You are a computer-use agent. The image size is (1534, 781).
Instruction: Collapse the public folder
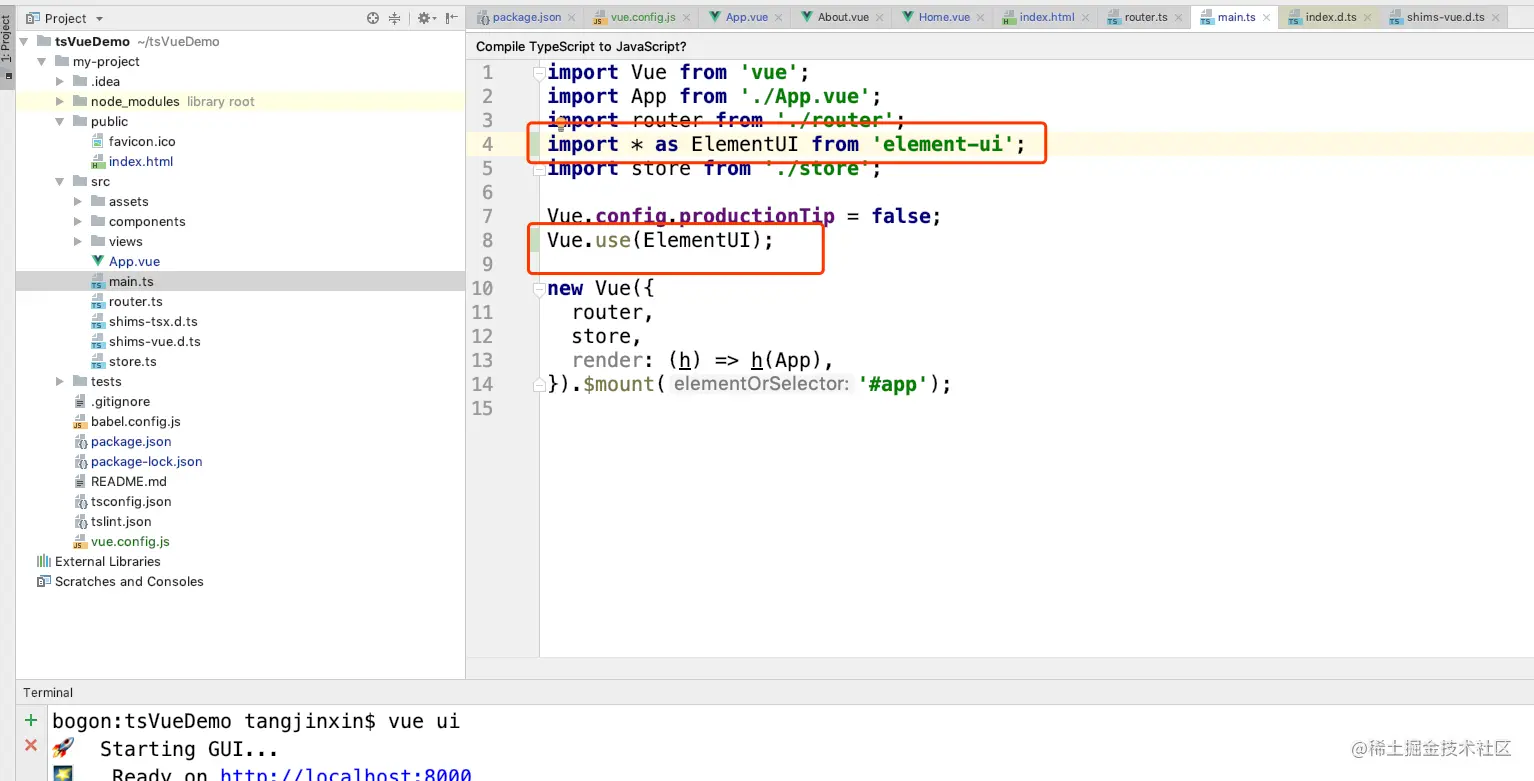[61, 122]
